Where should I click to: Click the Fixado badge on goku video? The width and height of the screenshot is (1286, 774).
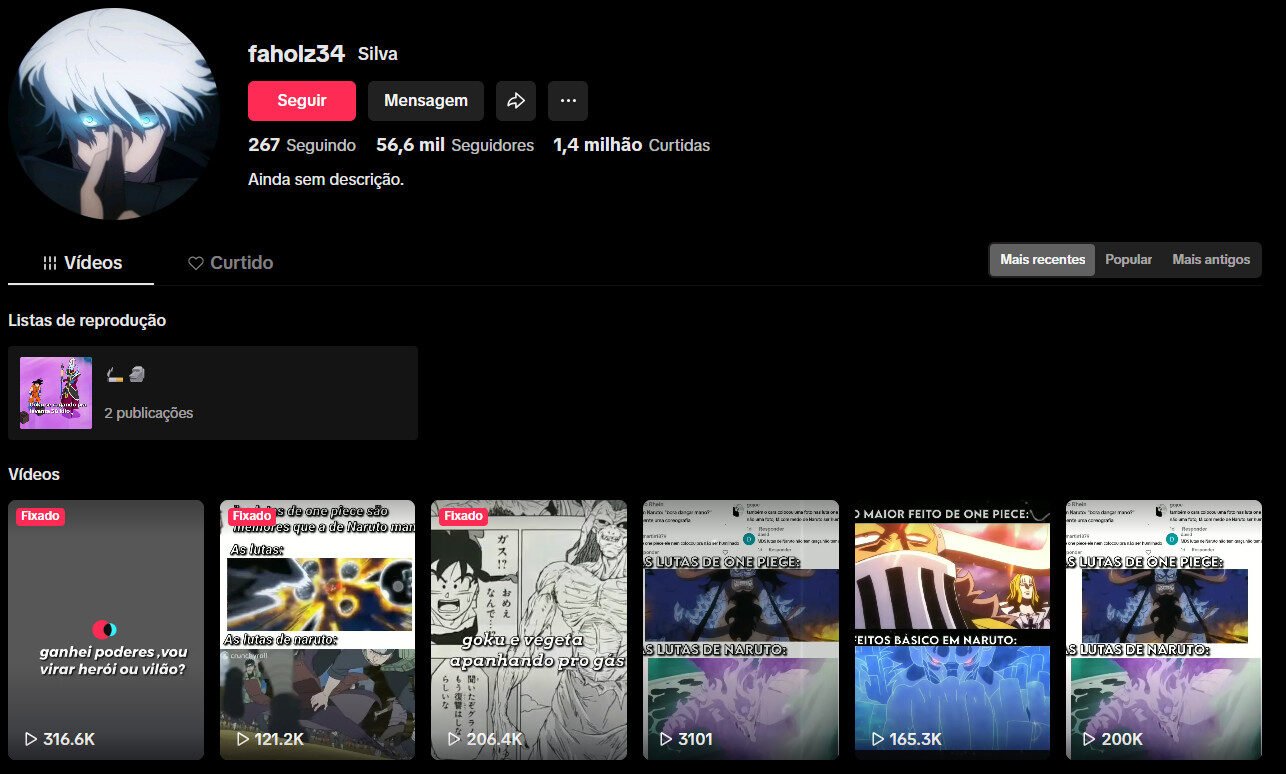(463, 516)
